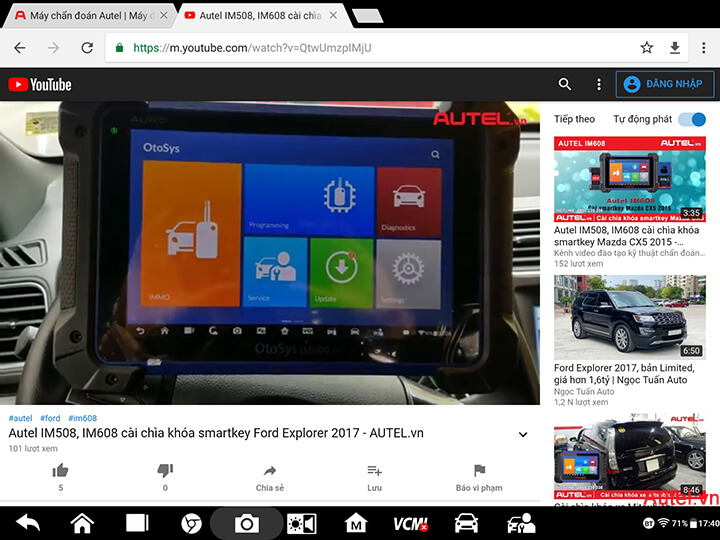The image size is (720, 540).
Task: Like the video with thumbs-up icon
Action: coord(60,470)
